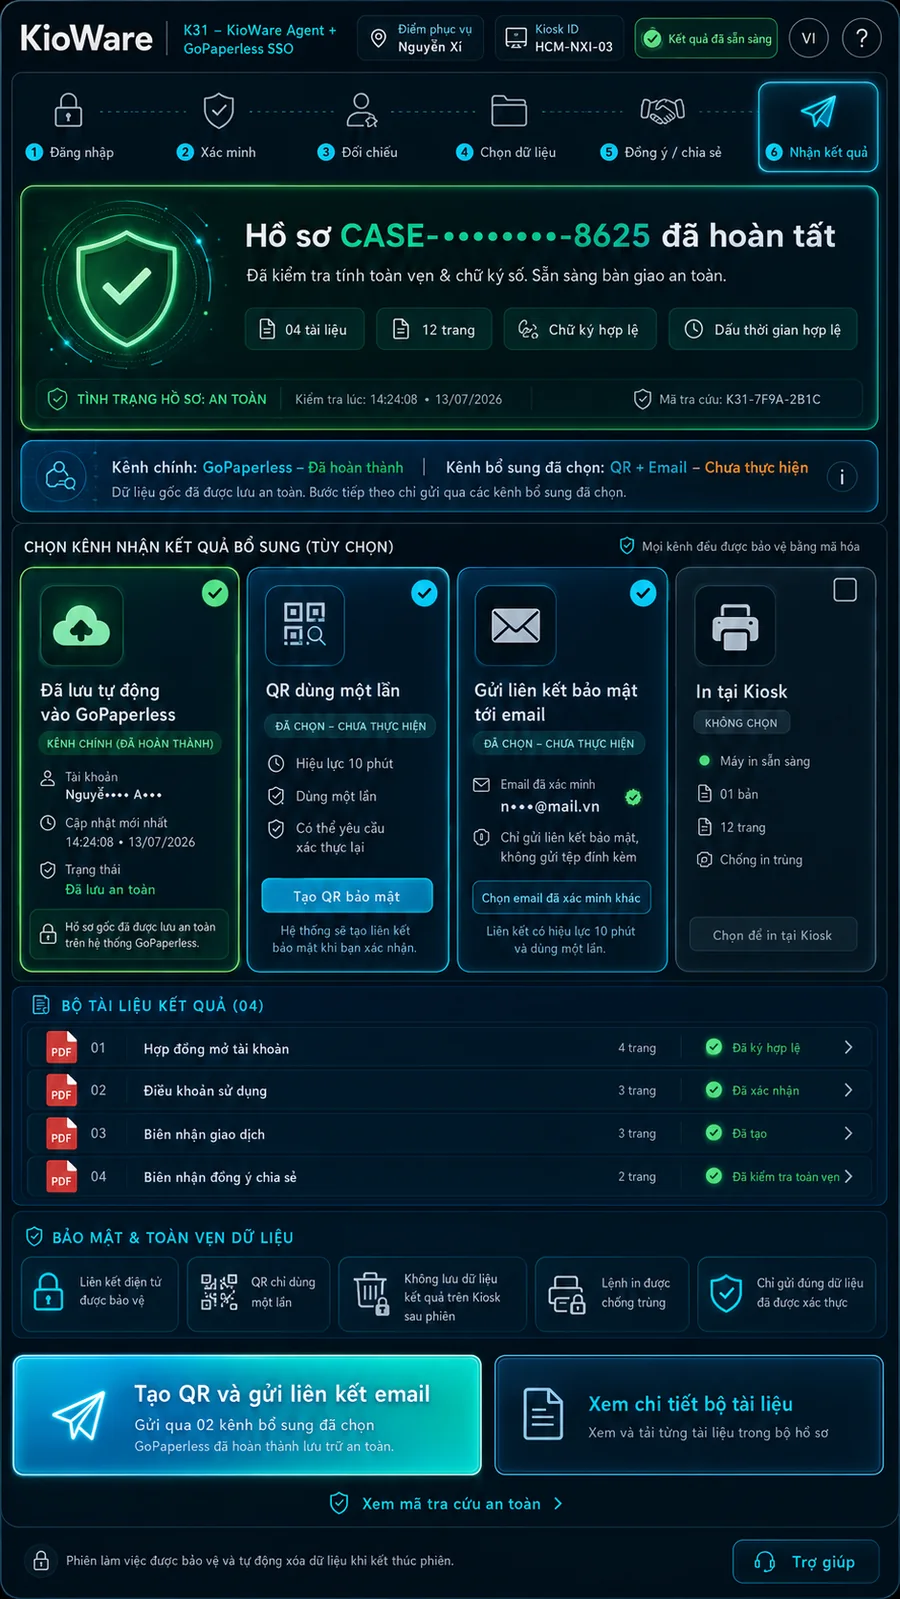Expand the Điều khoản sử dụng row chevron
The width and height of the screenshot is (900, 1599).
(x=848, y=1090)
